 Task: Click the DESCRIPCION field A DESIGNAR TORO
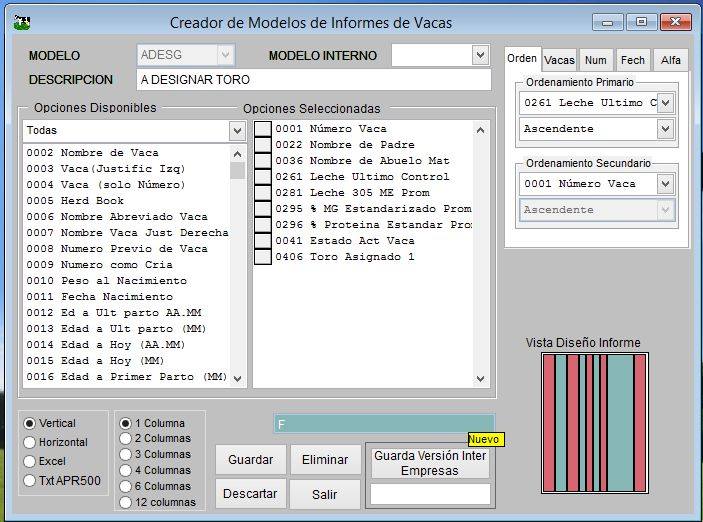(x=314, y=80)
